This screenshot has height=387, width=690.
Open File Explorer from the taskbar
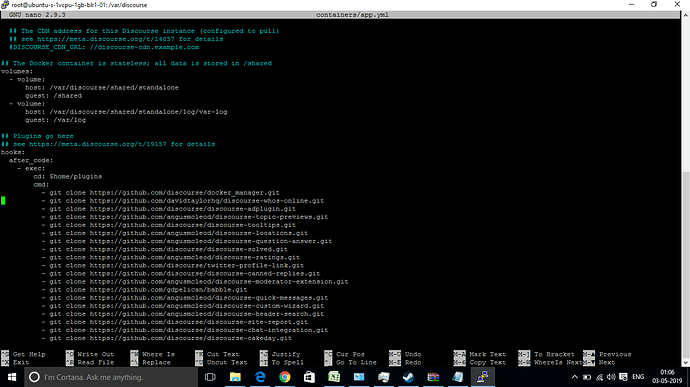point(235,377)
